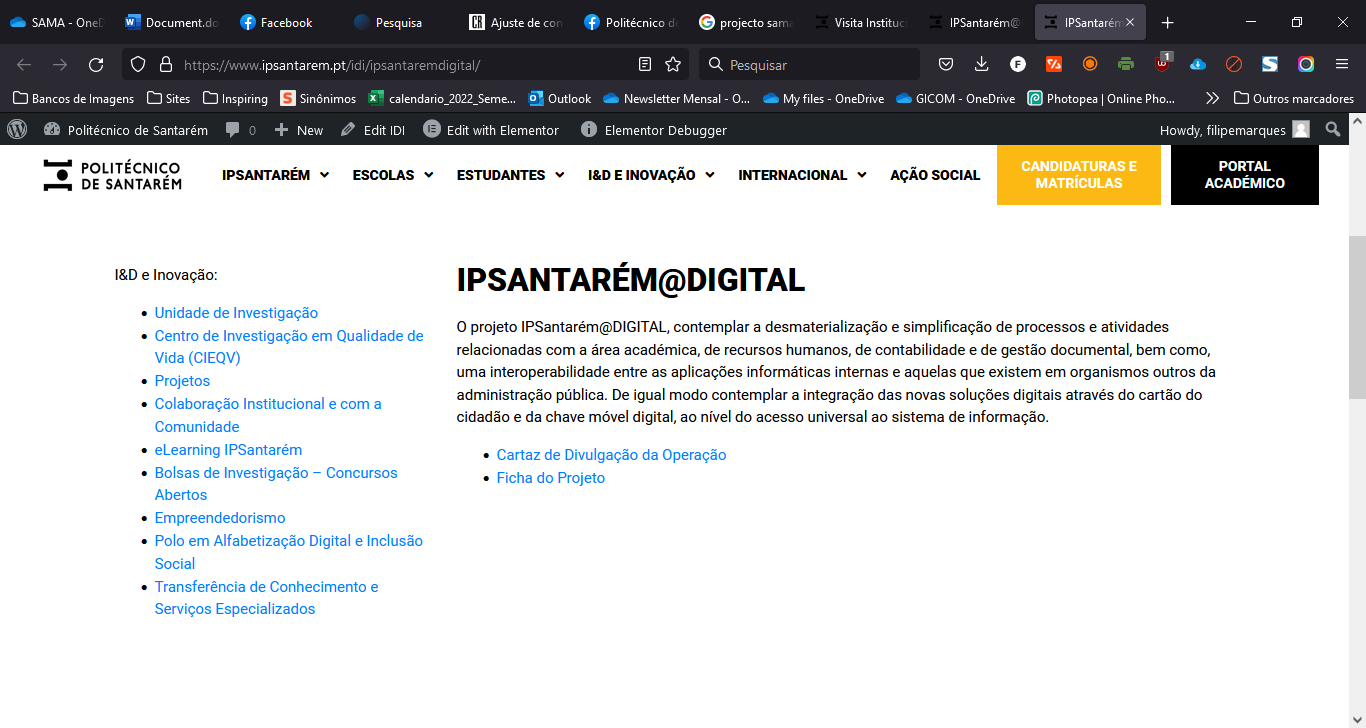Open the rainbow camera lens extension icon
This screenshot has width=1366, height=728.
click(1306, 64)
